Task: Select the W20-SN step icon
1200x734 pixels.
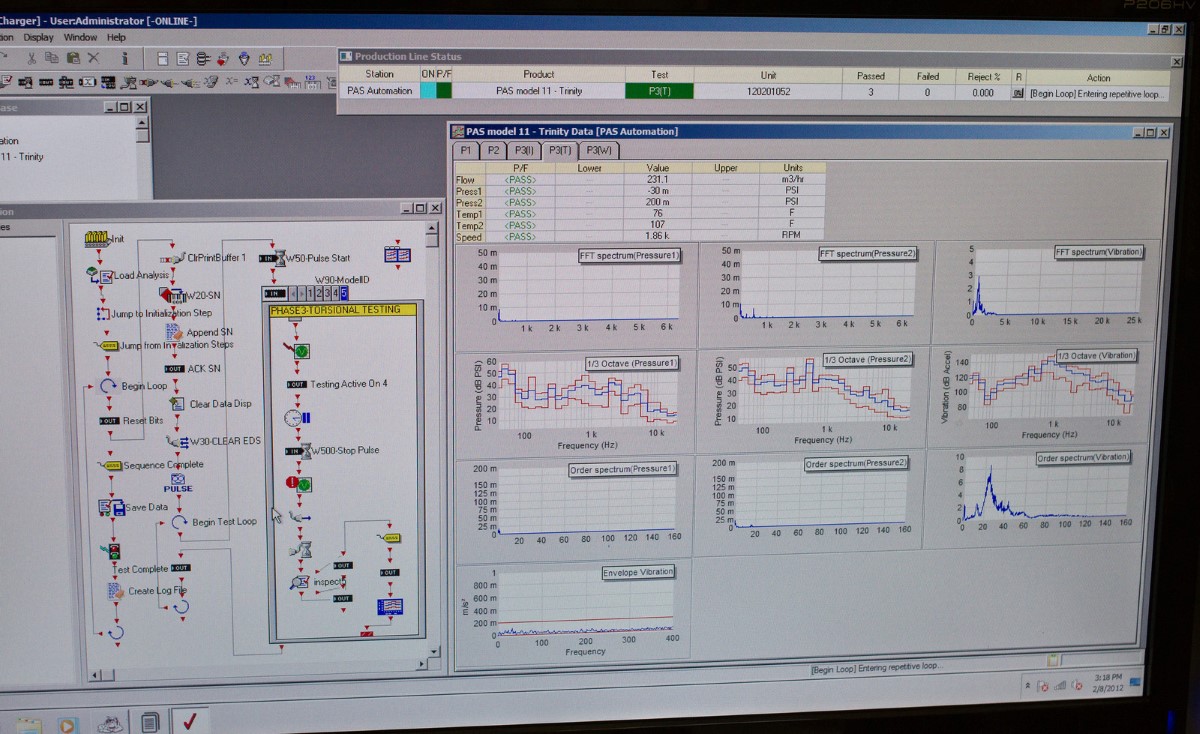Action: [173, 295]
